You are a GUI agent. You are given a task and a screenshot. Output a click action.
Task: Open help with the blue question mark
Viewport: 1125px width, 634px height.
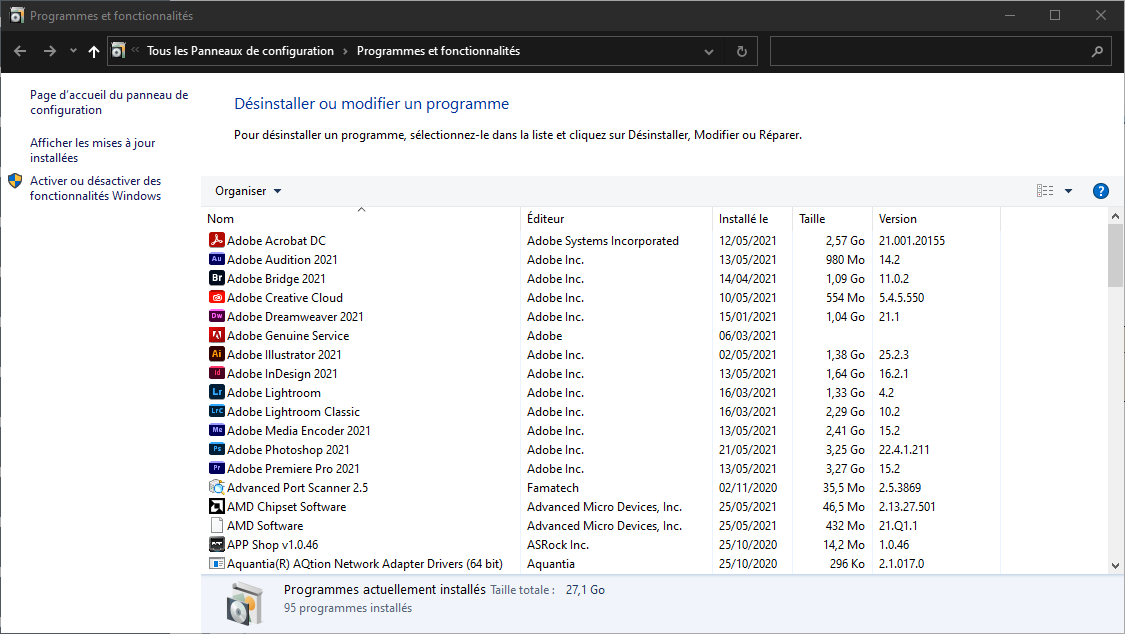pos(1101,191)
